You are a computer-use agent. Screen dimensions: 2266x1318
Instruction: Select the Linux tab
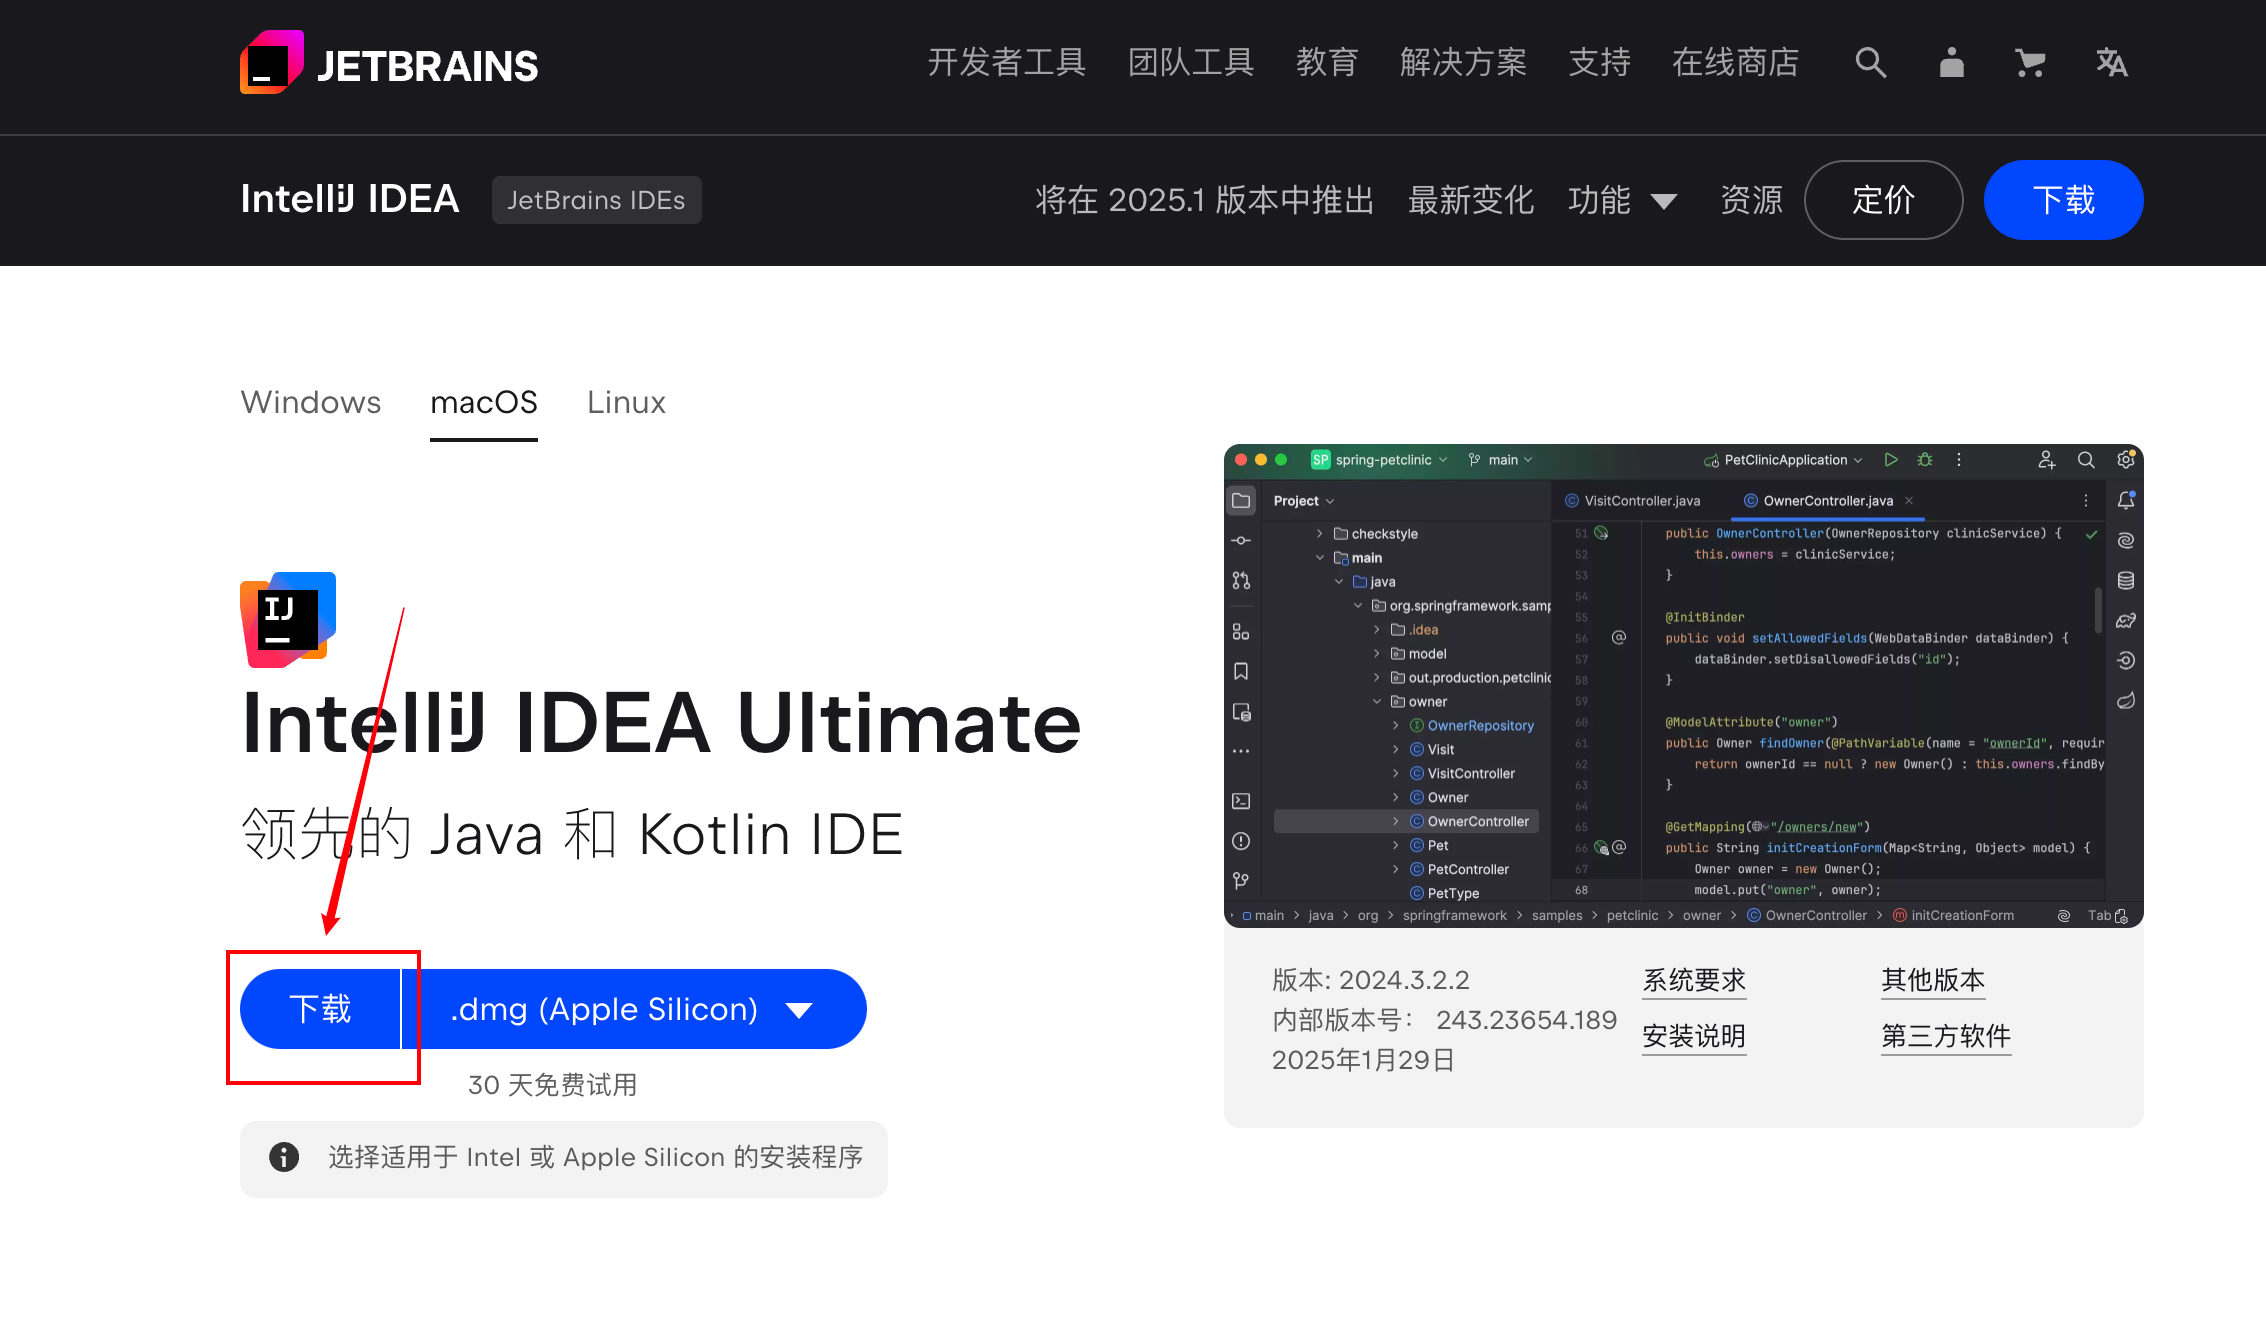pos(626,402)
